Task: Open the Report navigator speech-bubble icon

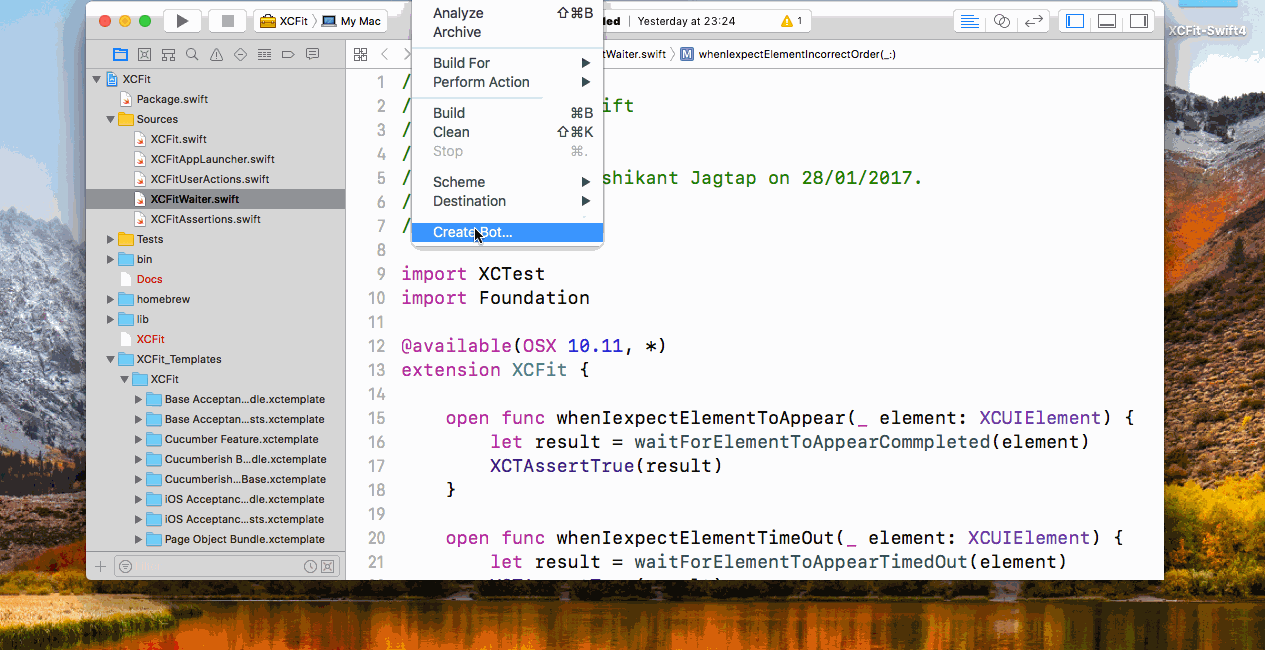Action: [312, 54]
